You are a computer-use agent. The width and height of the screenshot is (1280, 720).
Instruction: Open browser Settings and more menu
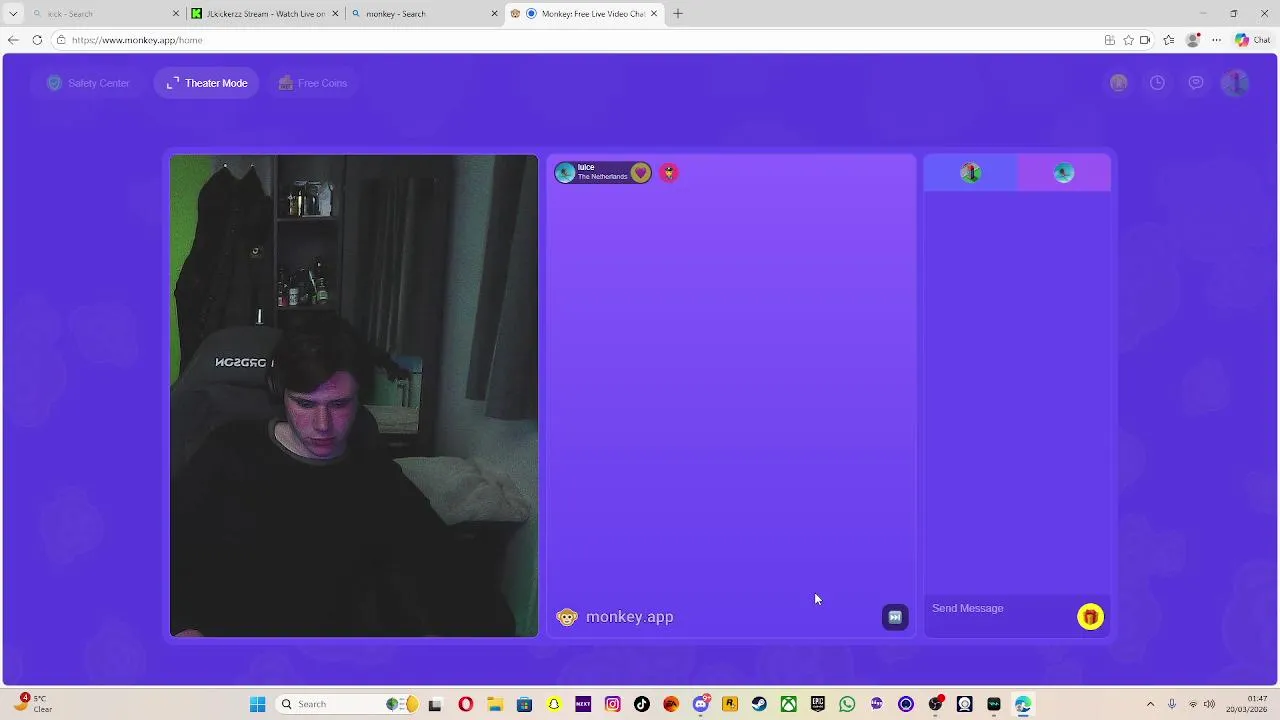coord(1216,40)
